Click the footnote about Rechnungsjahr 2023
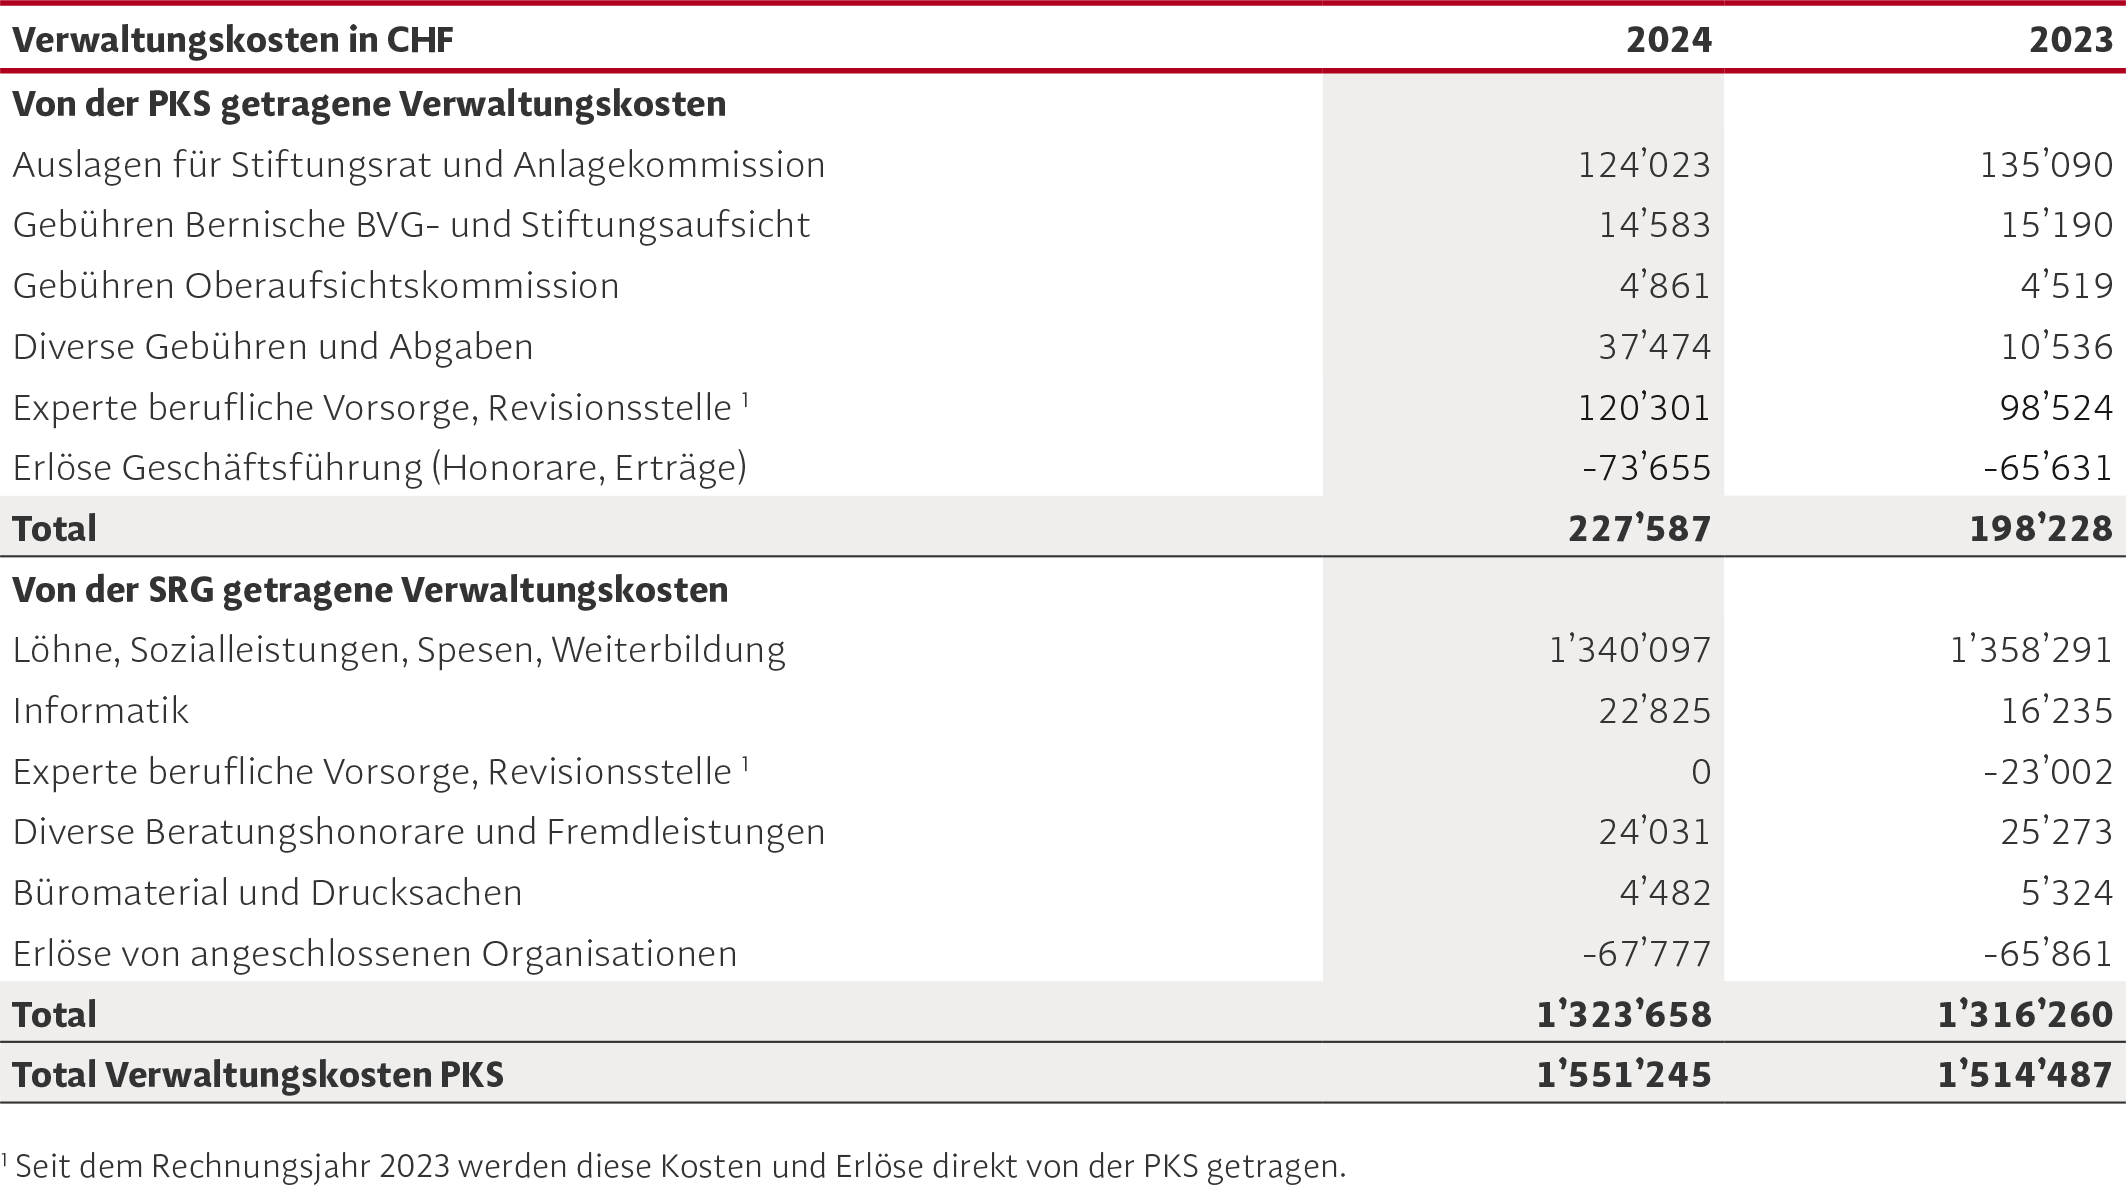Viewport: 2126px width, 1198px height. tap(674, 1167)
